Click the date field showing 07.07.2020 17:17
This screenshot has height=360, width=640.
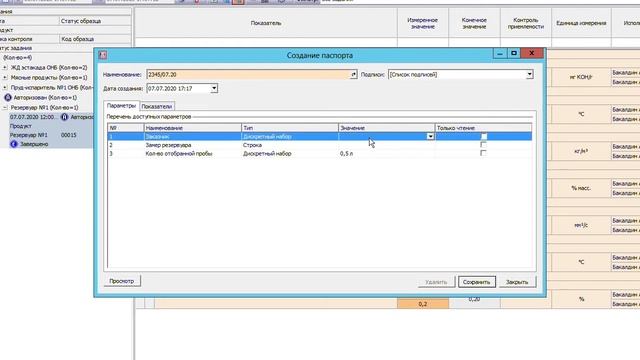coord(179,88)
